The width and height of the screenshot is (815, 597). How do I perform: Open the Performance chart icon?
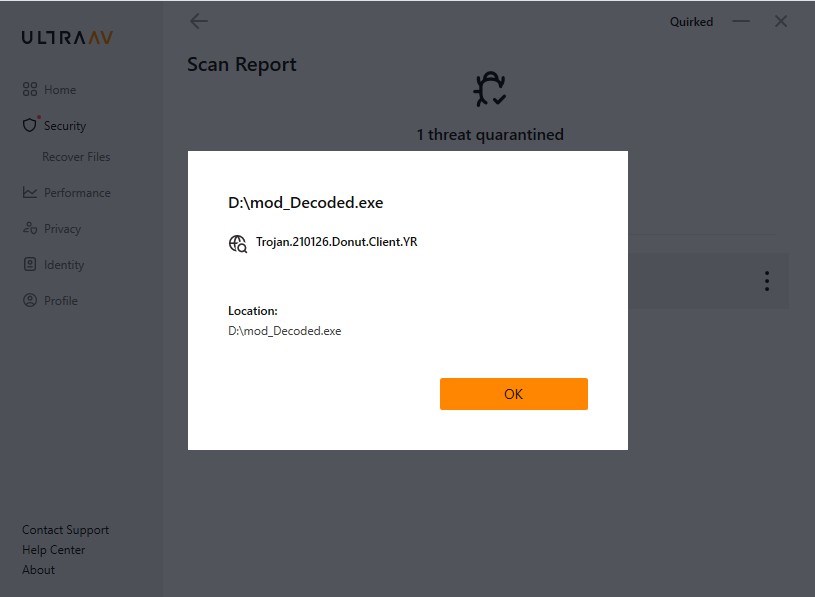pyautogui.click(x=30, y=193)
